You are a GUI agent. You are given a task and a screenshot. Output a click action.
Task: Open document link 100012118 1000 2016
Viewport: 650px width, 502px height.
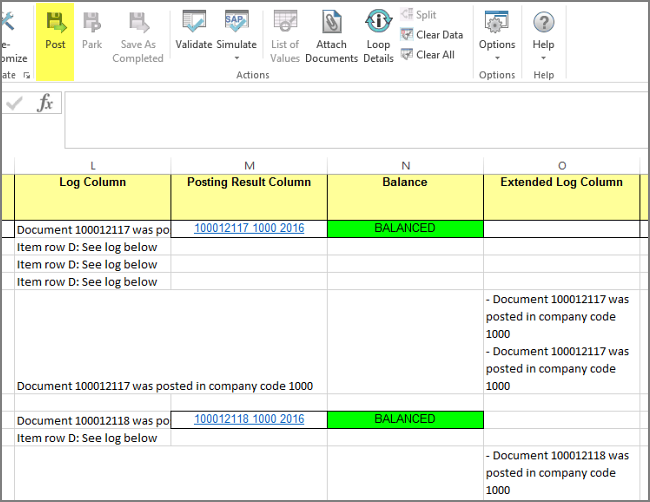(249, 419)
